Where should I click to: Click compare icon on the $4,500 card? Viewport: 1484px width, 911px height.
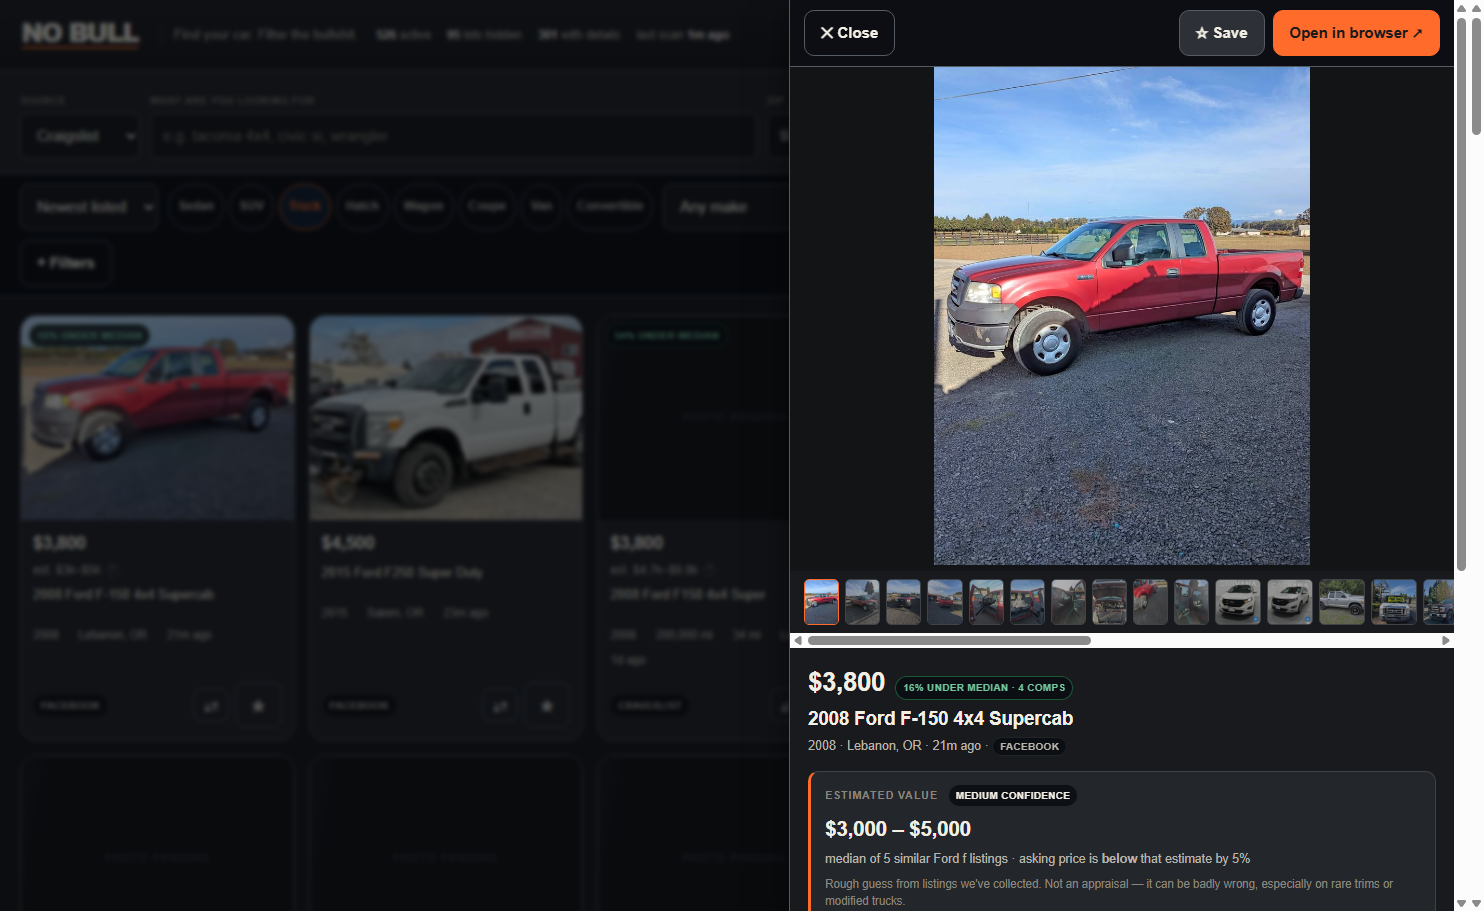(x=500, y=706)
